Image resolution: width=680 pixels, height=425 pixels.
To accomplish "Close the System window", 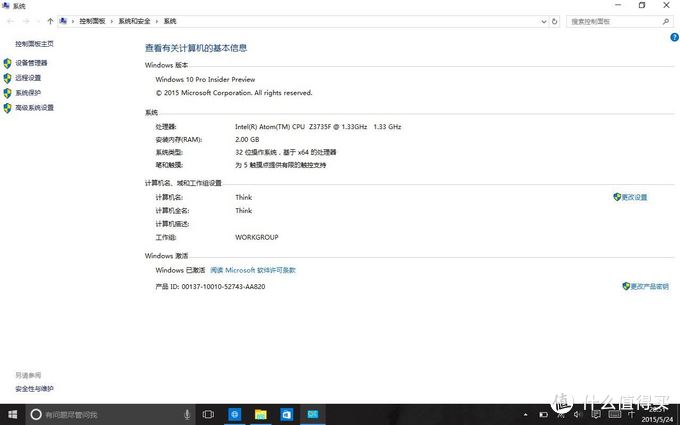I will click(x=667, y=5).
